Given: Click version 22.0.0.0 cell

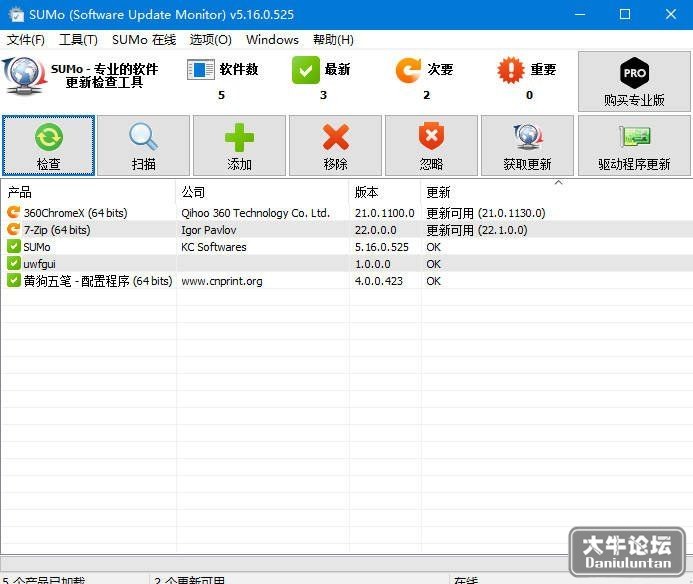Looking at the screenshot, I should 375,230.
